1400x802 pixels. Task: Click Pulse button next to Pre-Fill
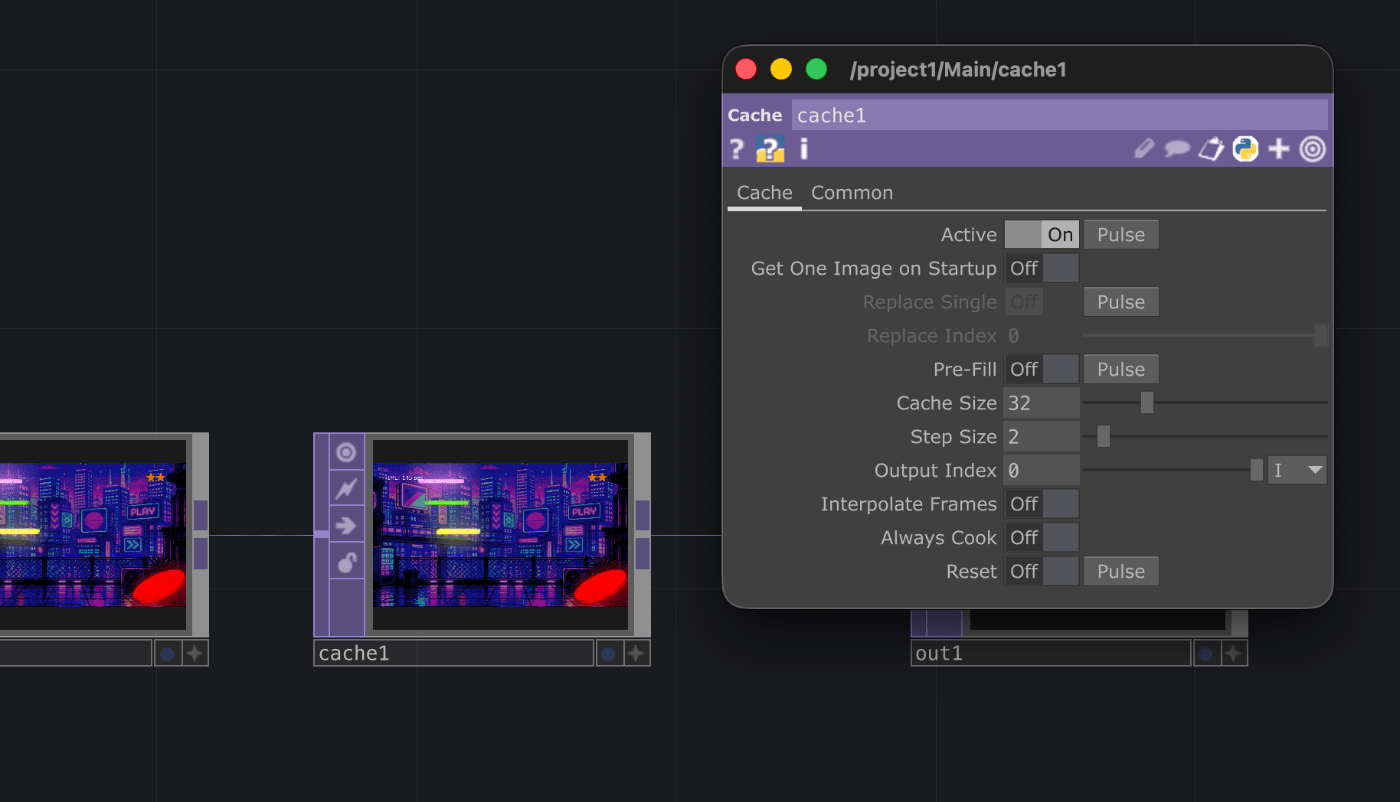pos(1121,369)
